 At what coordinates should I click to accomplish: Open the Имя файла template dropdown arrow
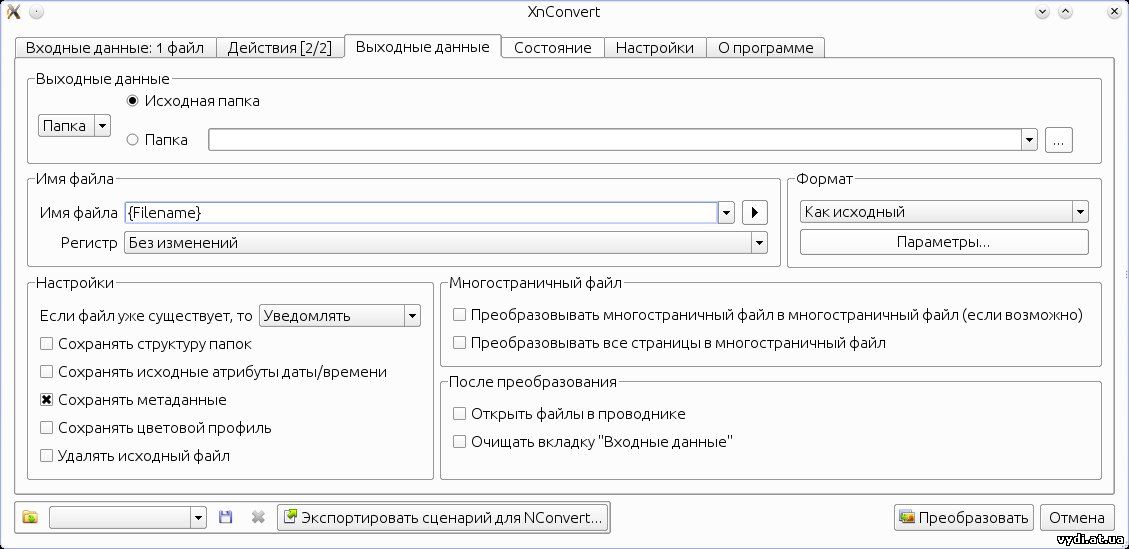(x=726, y=213)
